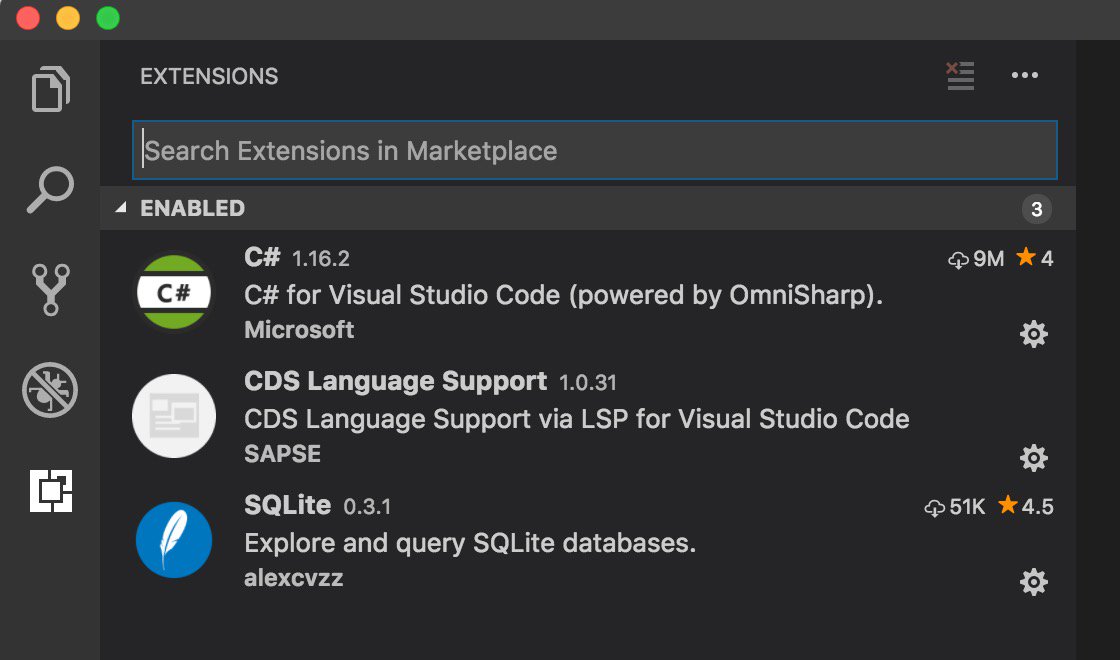Click the C# for Visual Studio Code description

coord(564,295)
